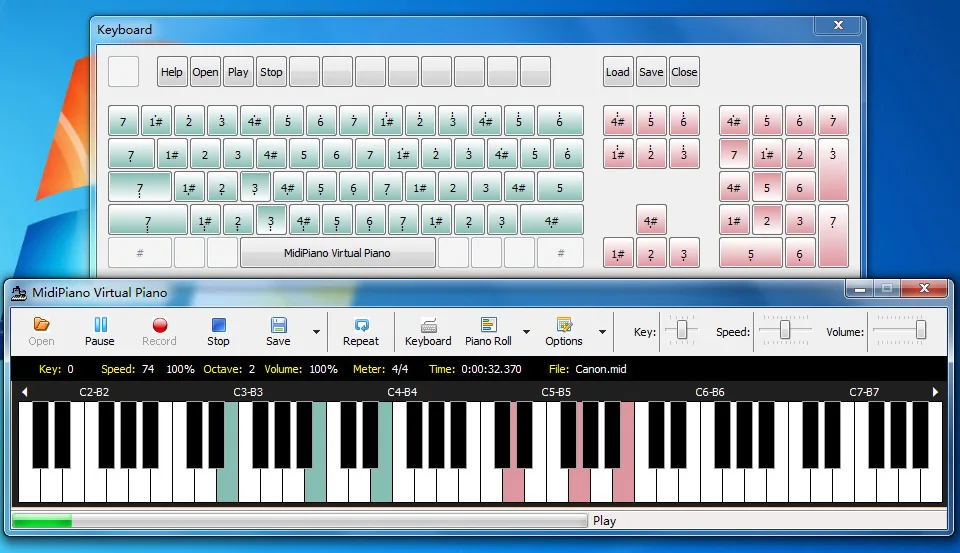Viewport: 960px width, 553px height.
Task: Close the Keyboard window with X
Action: coord(838,25)
